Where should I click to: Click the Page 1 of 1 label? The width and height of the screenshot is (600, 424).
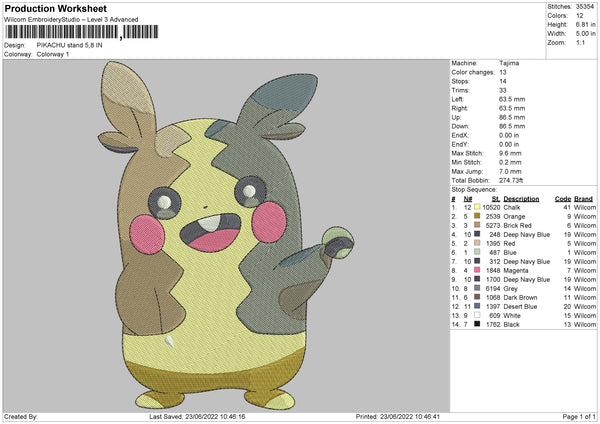(x=579, y=417)
